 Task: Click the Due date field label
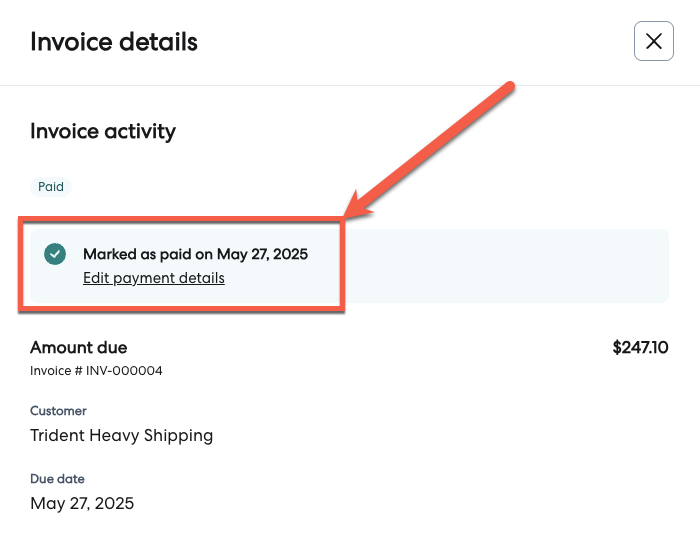click(57, 479)
